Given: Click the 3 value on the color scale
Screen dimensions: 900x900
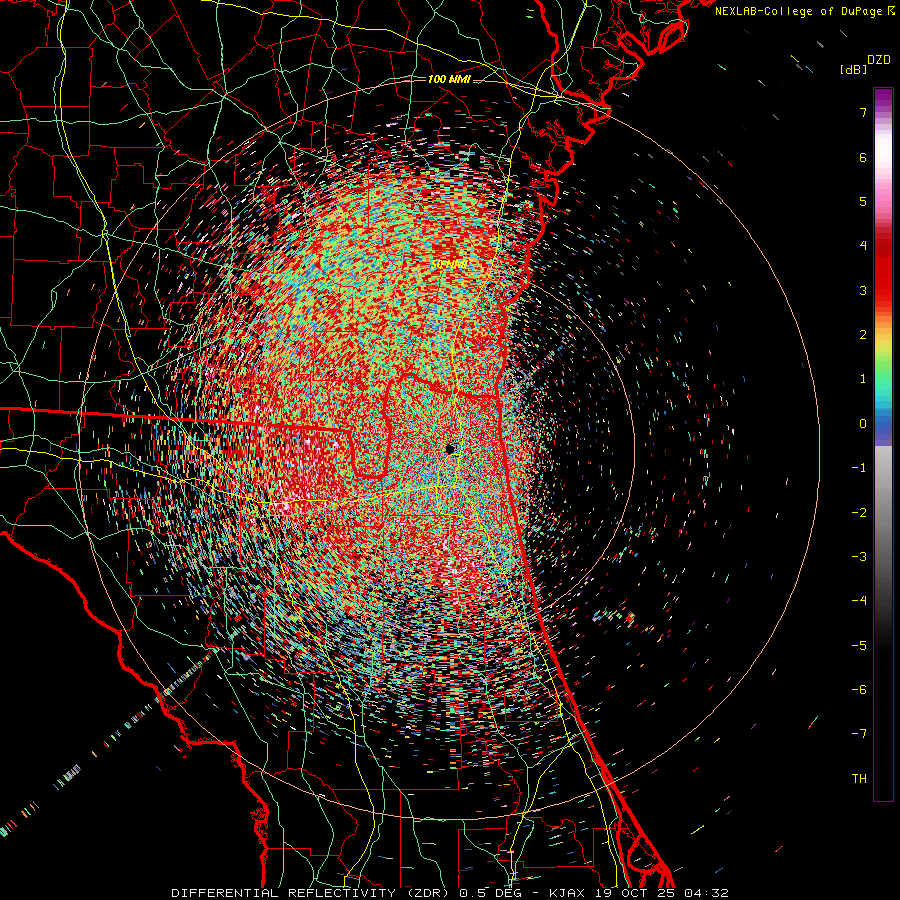Looking at the screenshot, I should point(863,290).
